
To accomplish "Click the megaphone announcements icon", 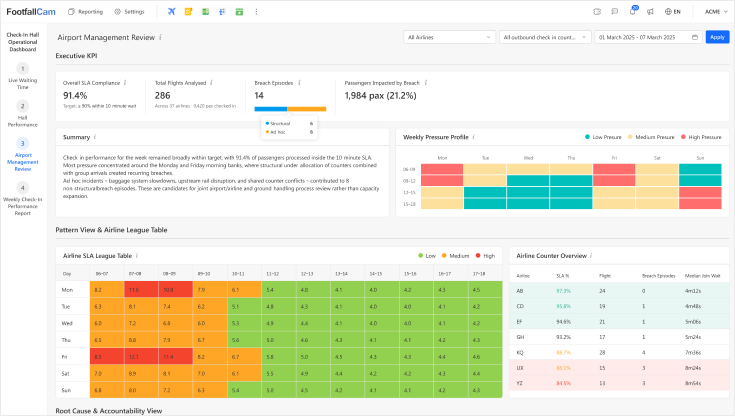I will pyautogui.click(x=651, y=11).
